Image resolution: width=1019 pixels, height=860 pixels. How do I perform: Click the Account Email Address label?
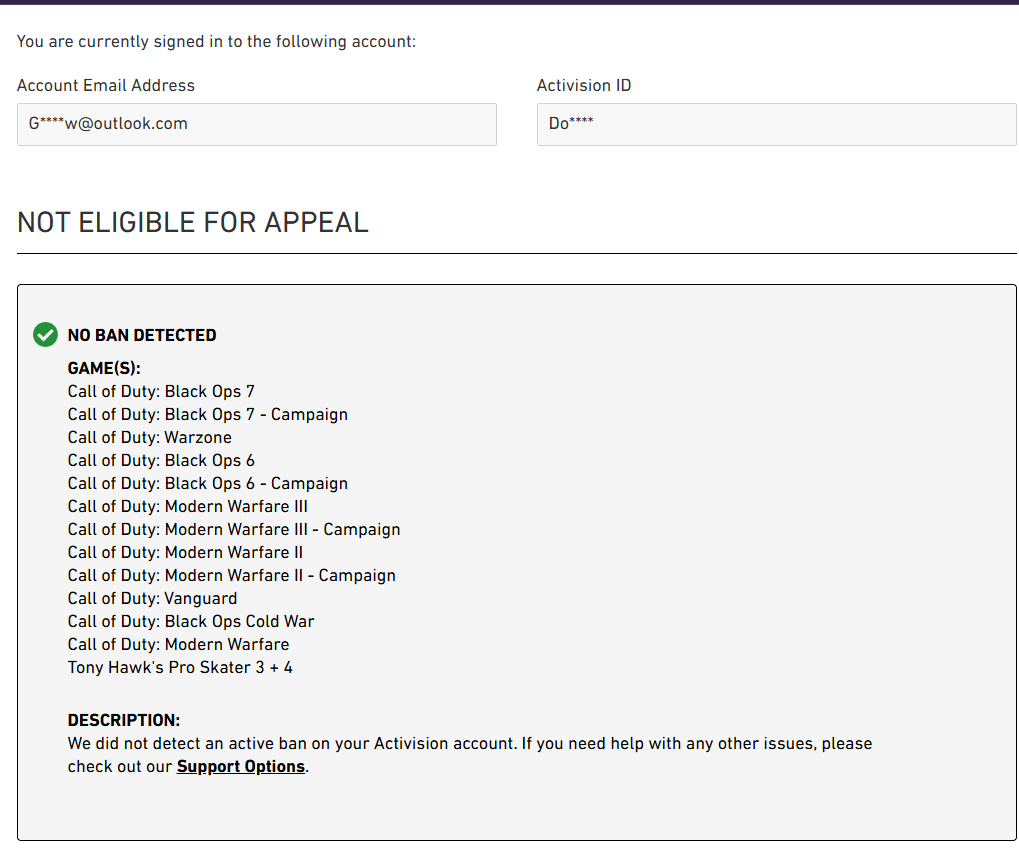(x=106, y=85)
